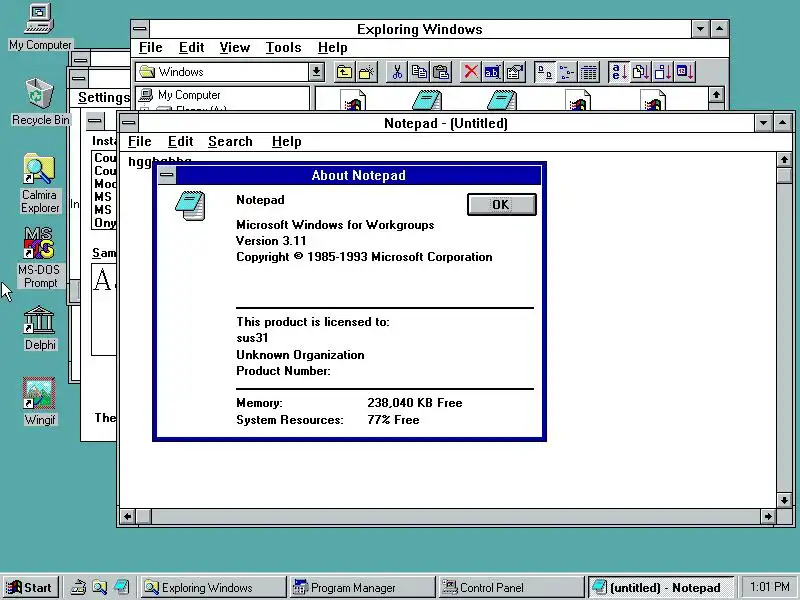Viewport: 800px width, 600px height.
Task: Click the Start button on the taskbar
Action: click(x=30, y=588)
